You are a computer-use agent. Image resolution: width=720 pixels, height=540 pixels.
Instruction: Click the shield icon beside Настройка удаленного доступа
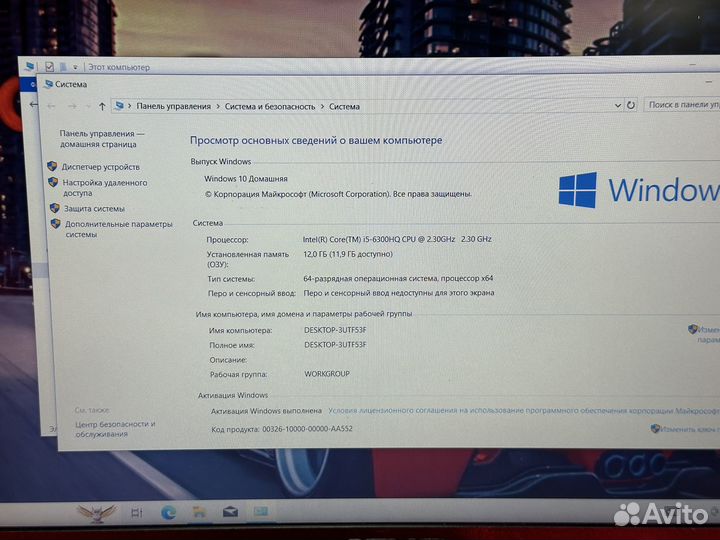[x=53, y=182]
